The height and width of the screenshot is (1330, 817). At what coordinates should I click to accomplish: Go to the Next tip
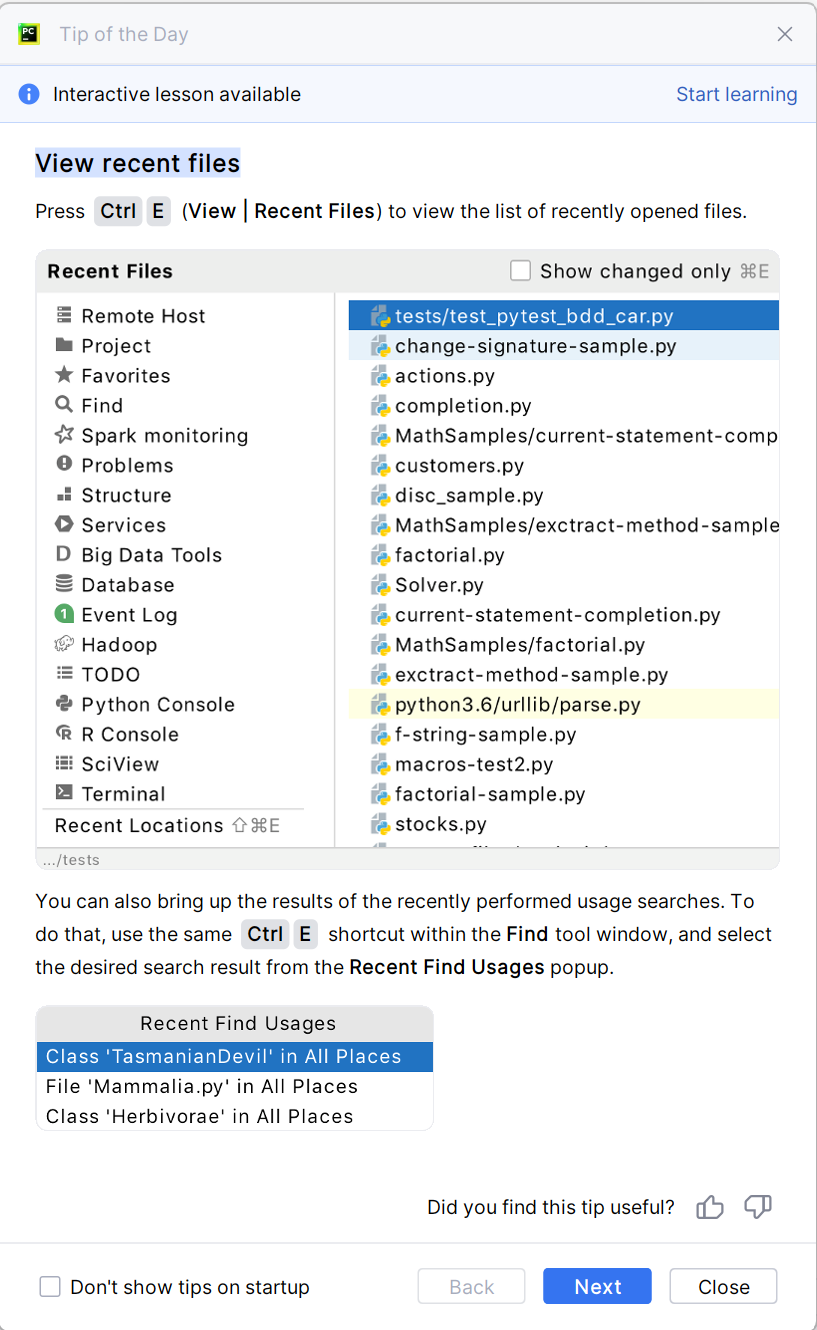pos(597,1287)
